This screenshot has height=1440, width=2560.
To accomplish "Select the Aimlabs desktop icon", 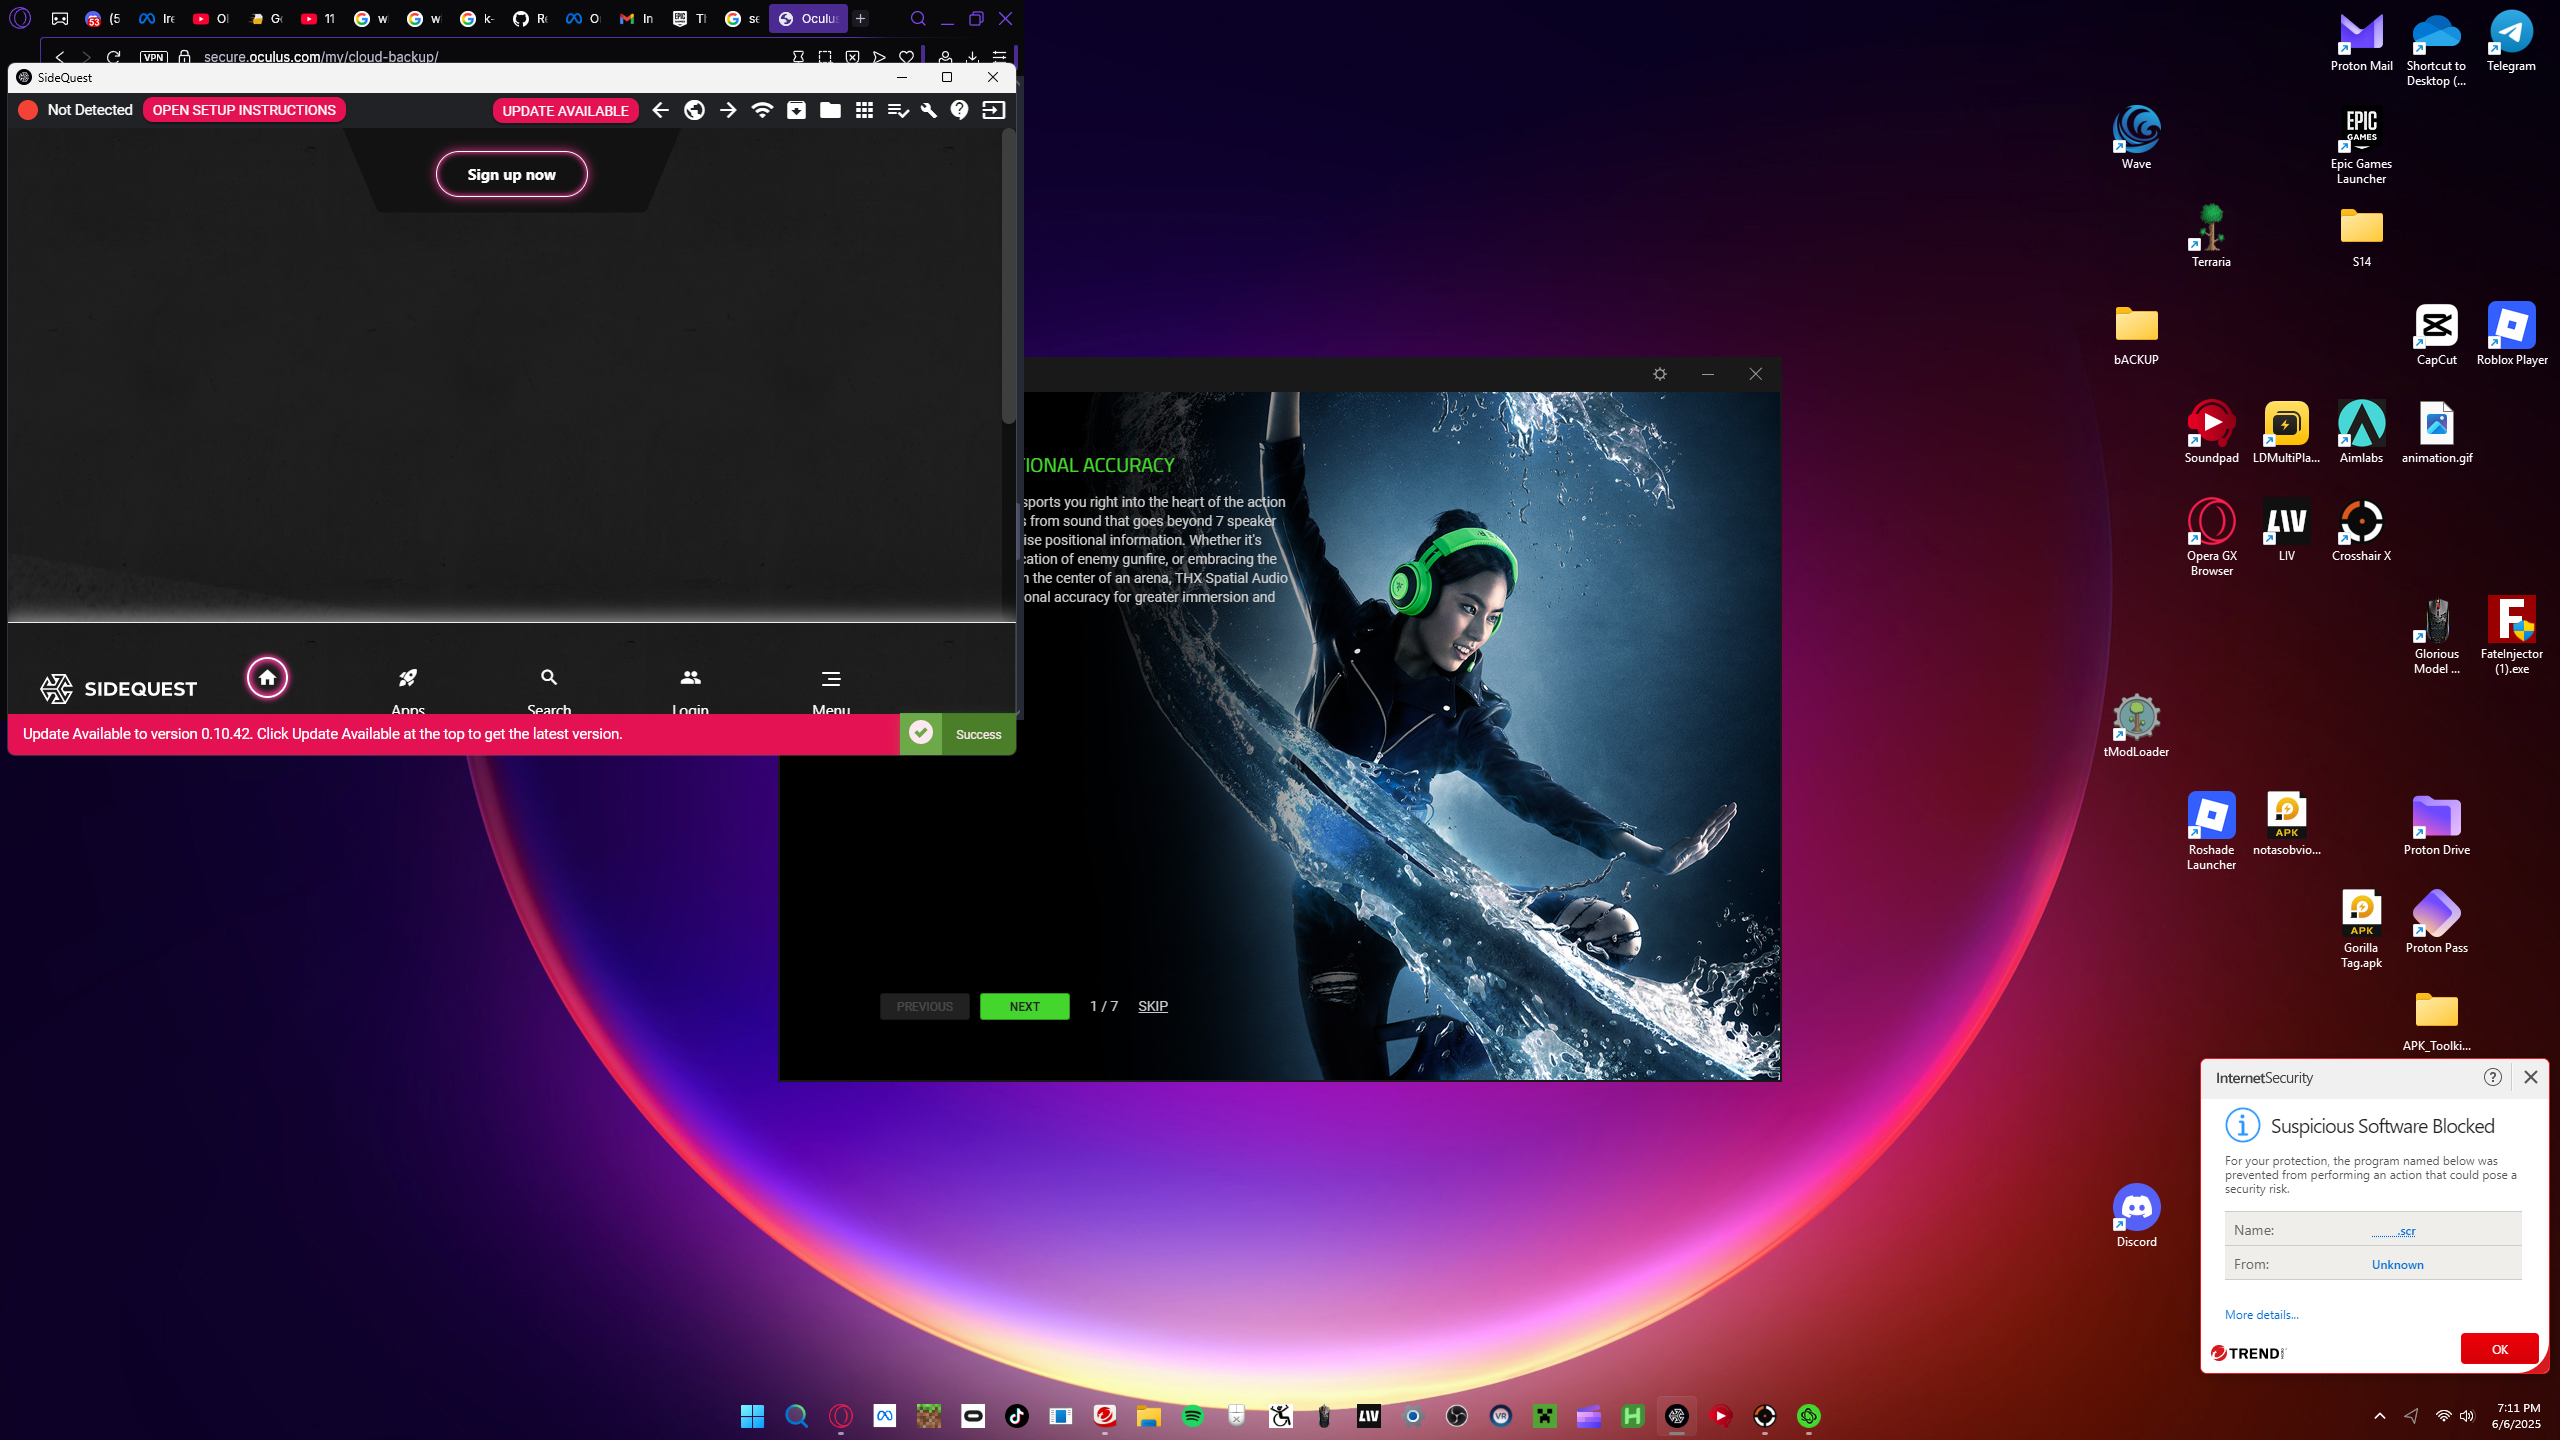I will coord(2361,433).
